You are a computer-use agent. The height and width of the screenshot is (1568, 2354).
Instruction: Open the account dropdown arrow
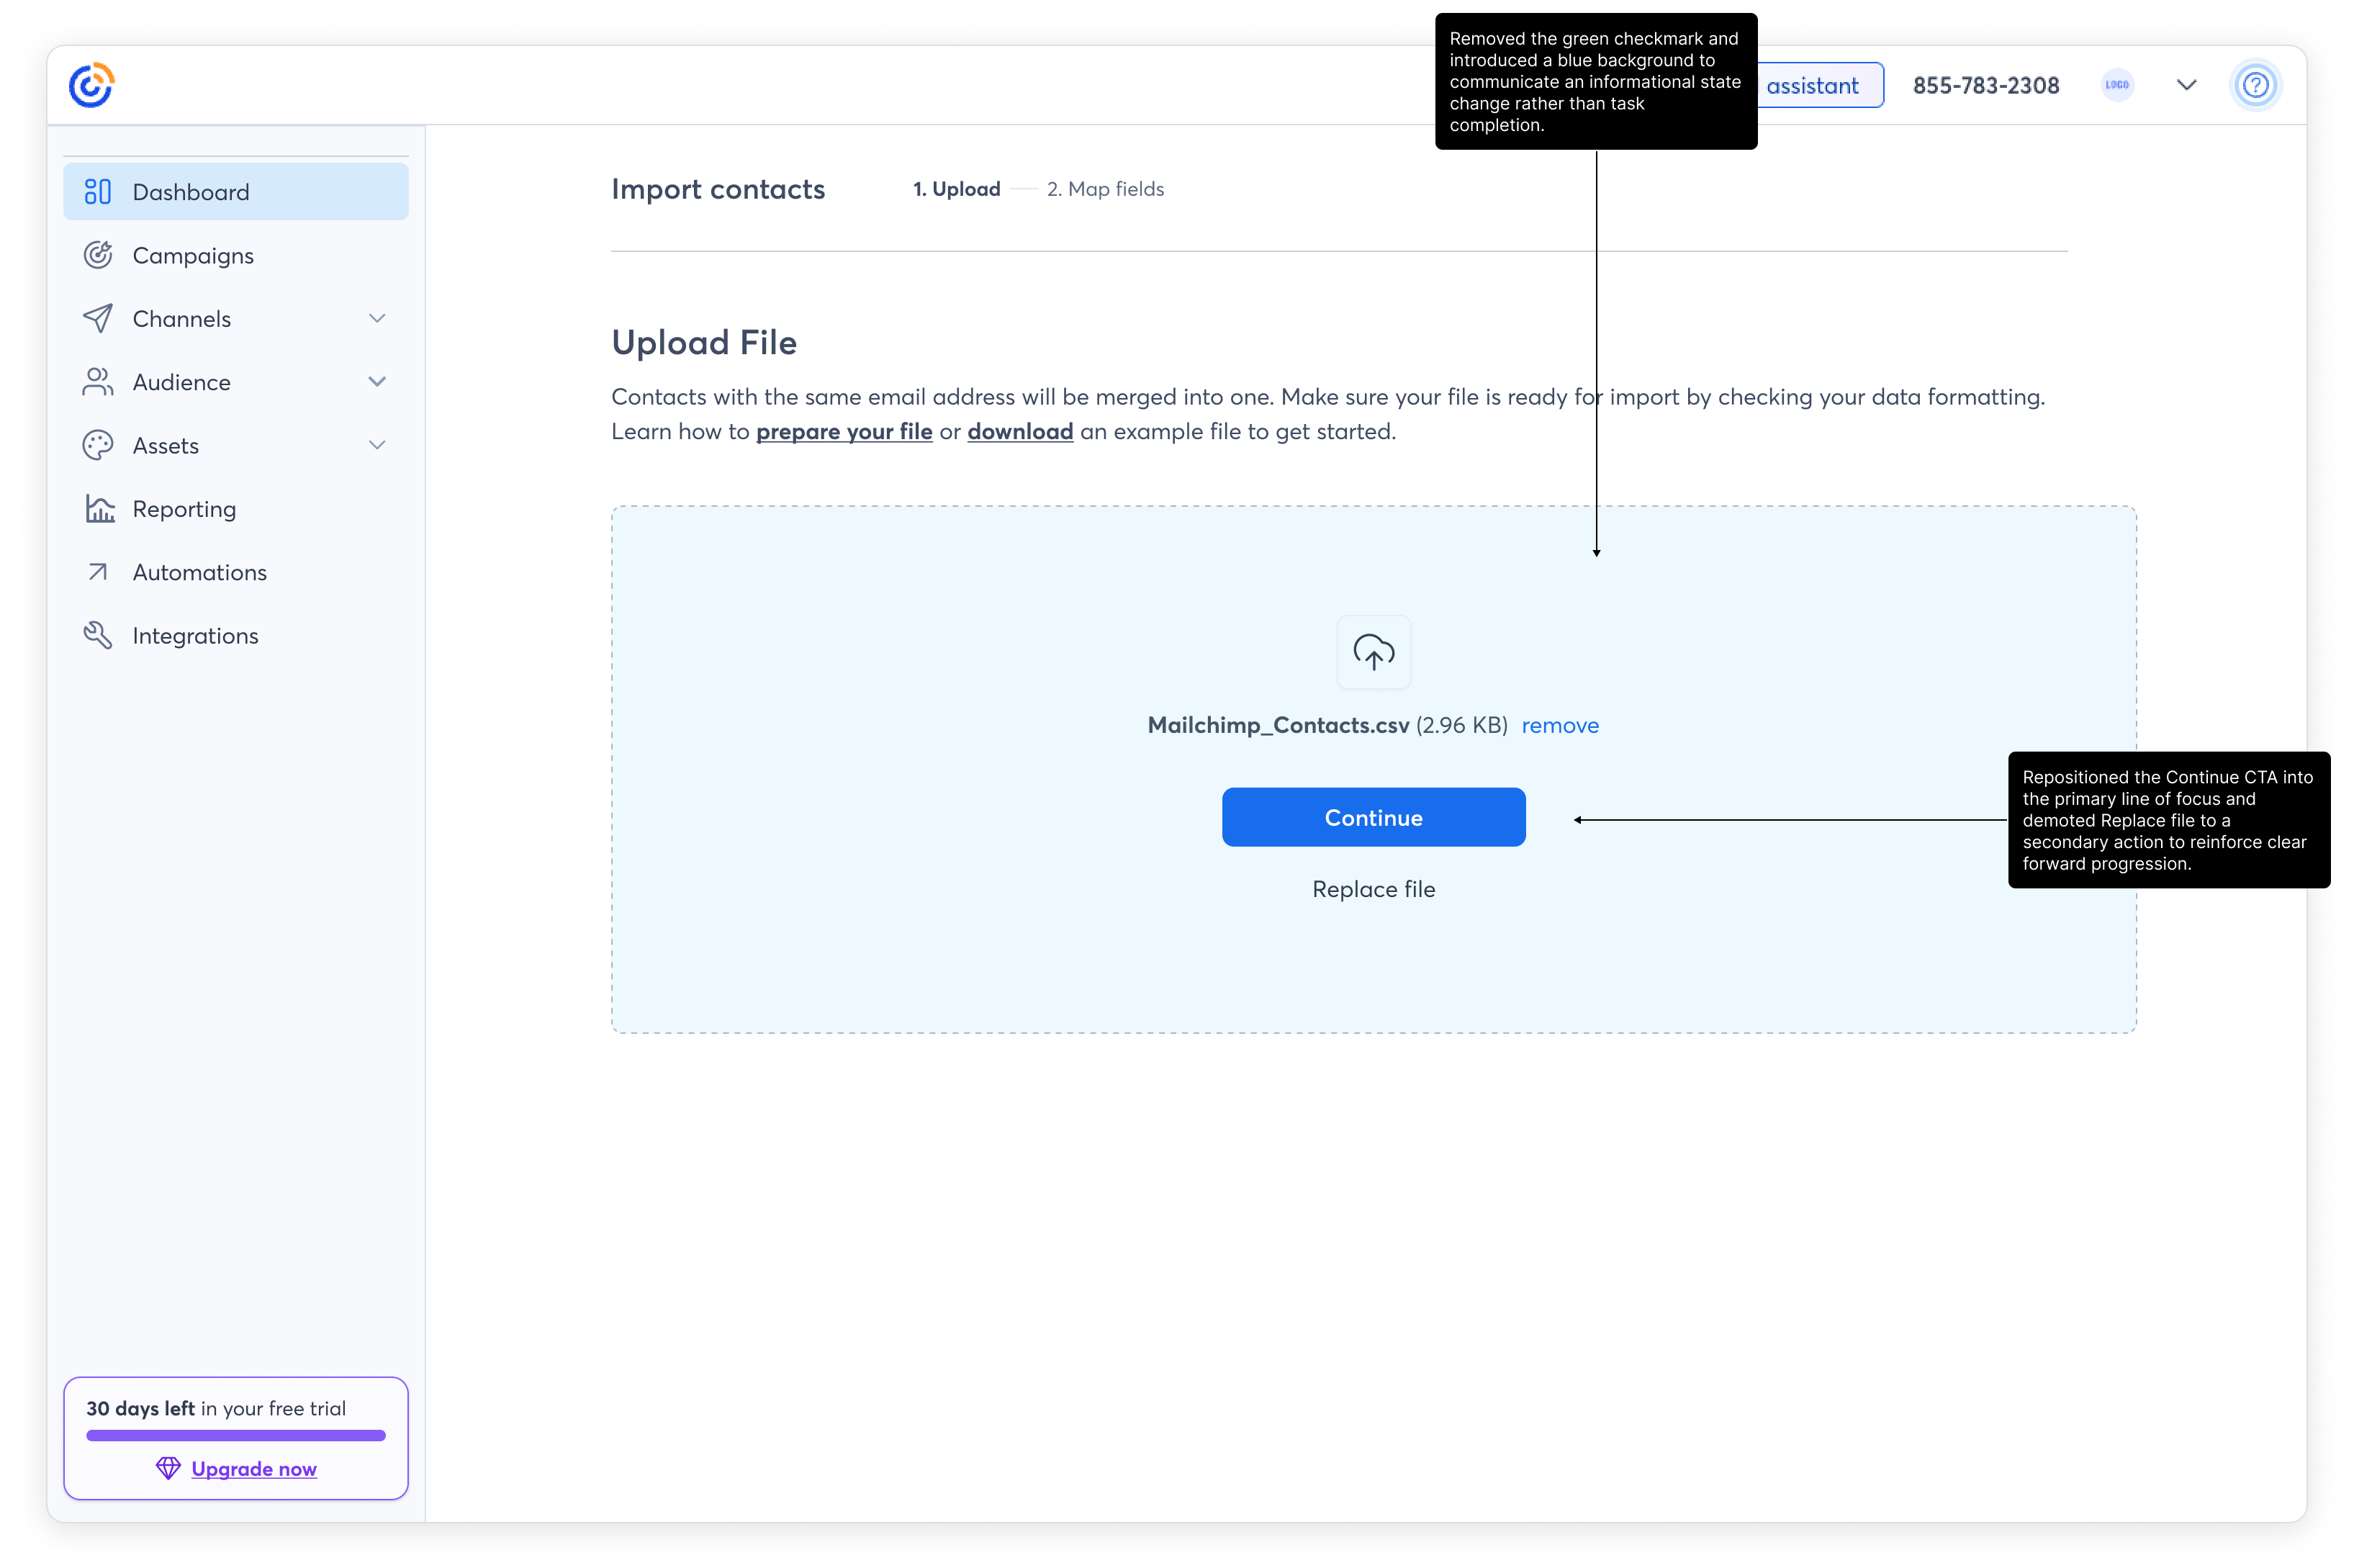tap(2186, 85)
